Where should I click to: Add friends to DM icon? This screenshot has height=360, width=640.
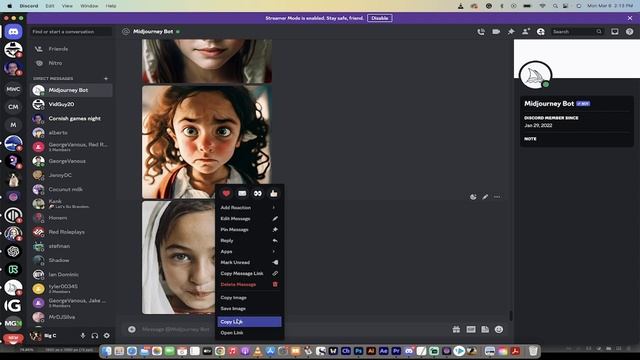[526, 31]
